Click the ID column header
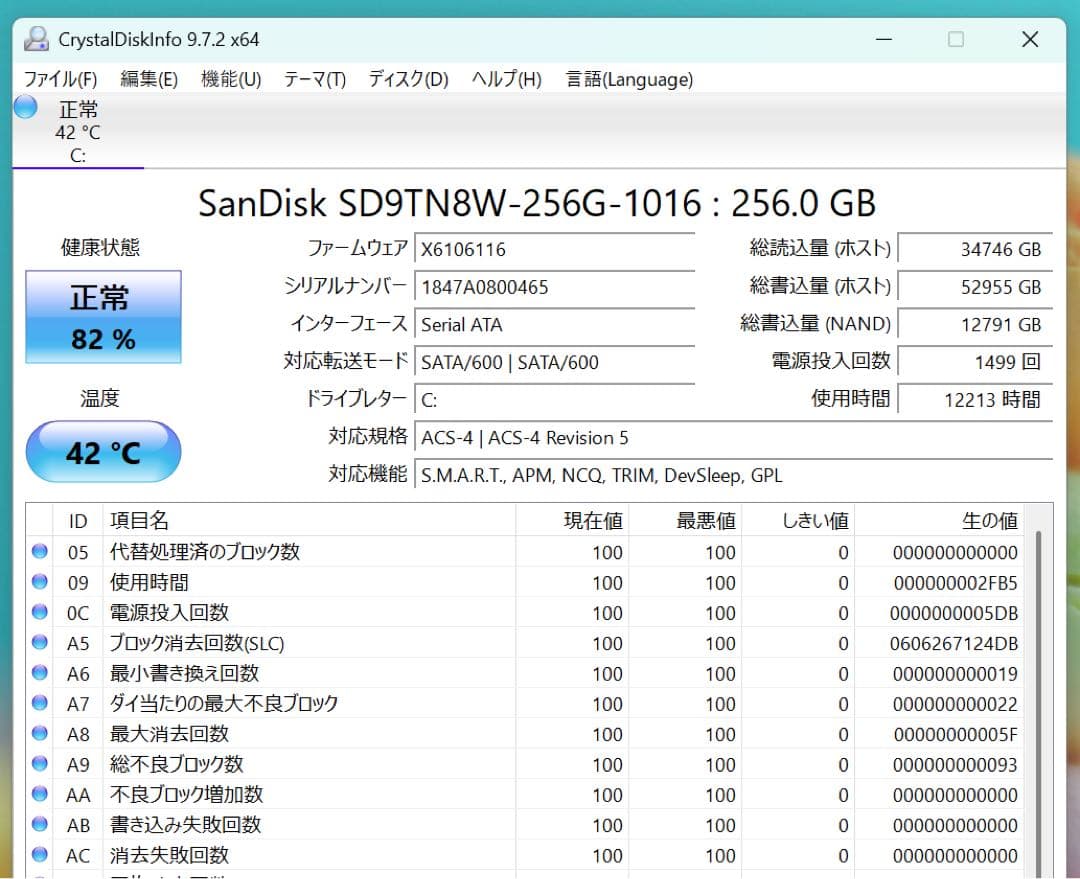The height and width of the screenshot is (879, 1080). point(78,520)
